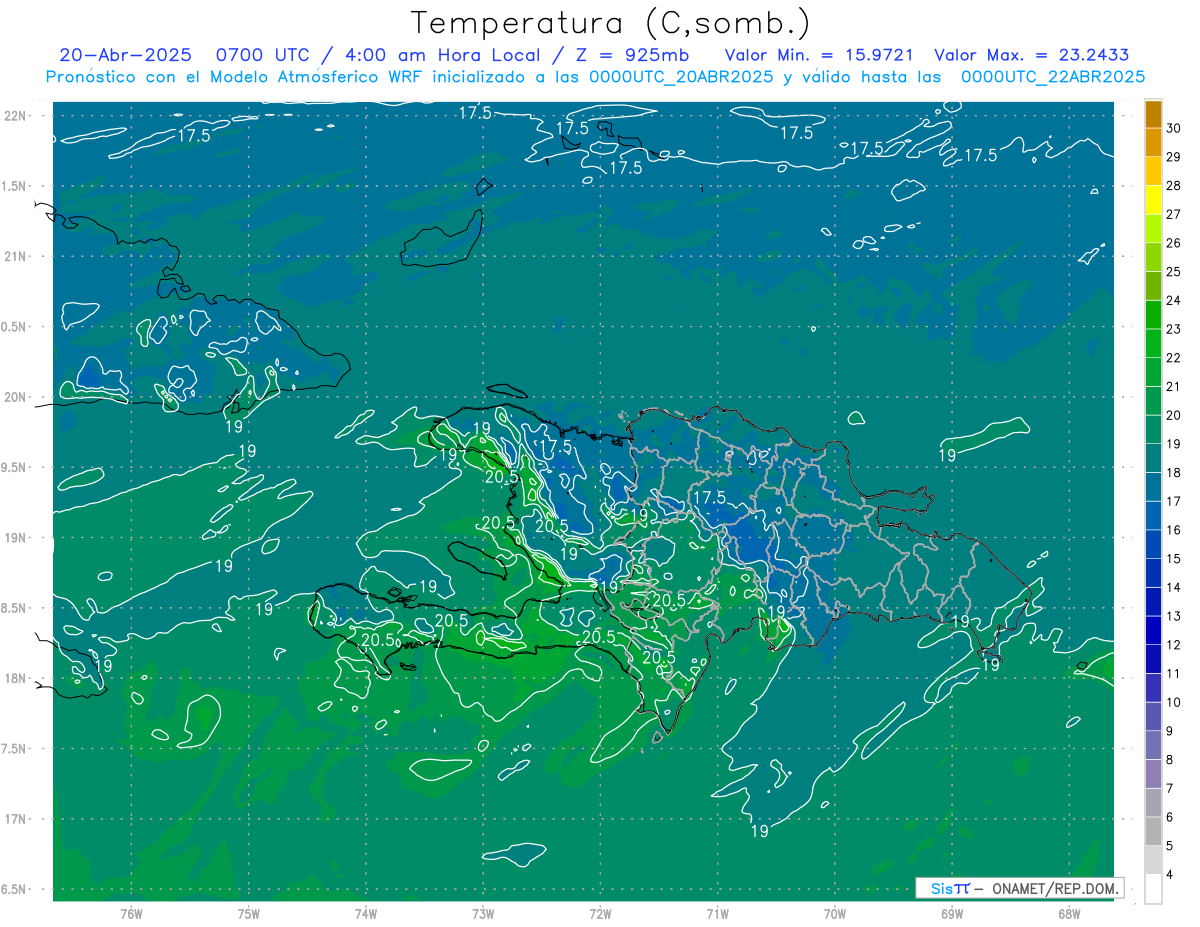Viewport: 1200px width, 927px height.
Task: Select the "Z = 925mb" level text
Action: tap(634, 55)
